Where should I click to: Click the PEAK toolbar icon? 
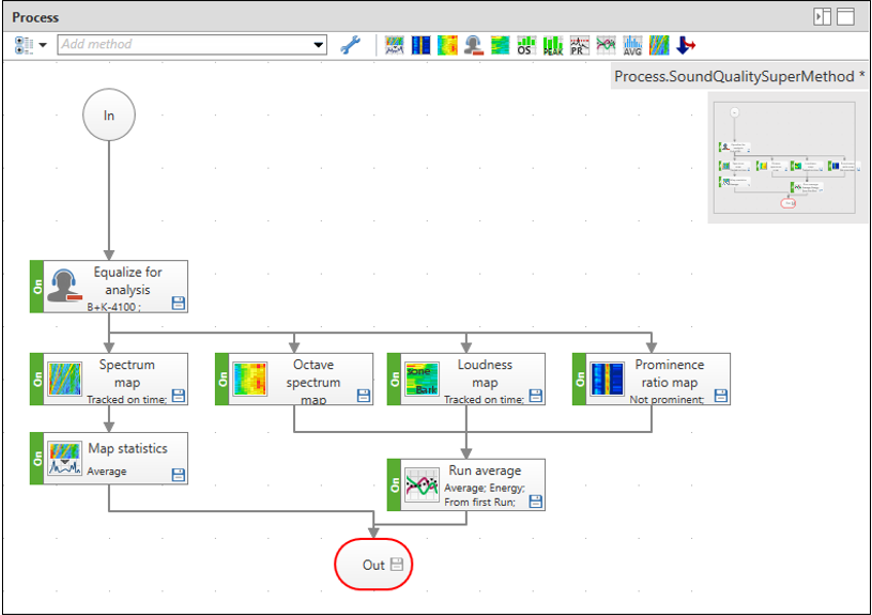tap(552, 45)
